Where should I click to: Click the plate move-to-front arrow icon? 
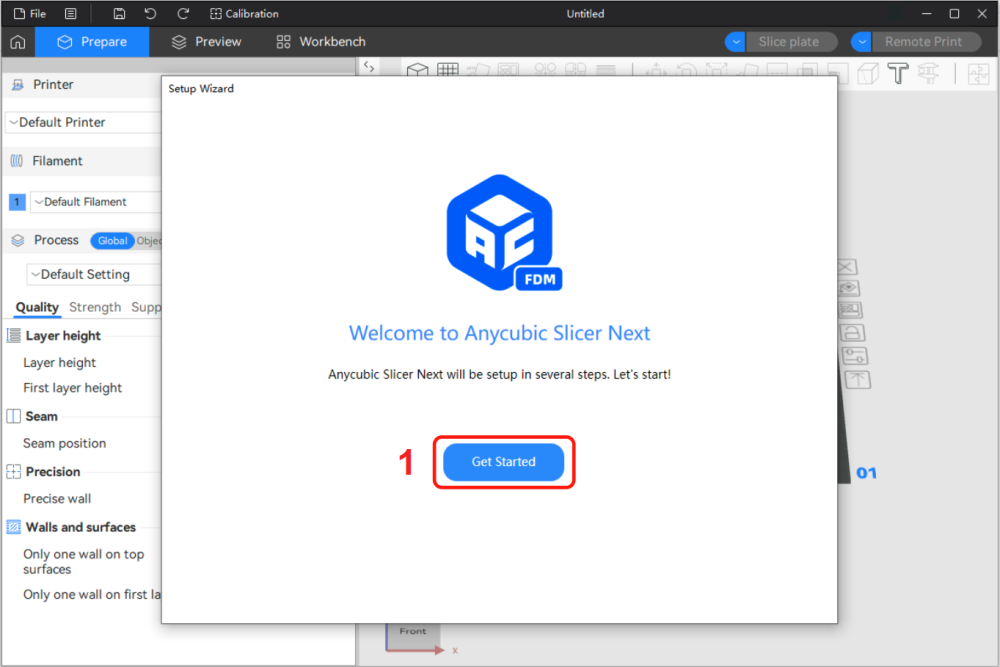tap(857, 380)
